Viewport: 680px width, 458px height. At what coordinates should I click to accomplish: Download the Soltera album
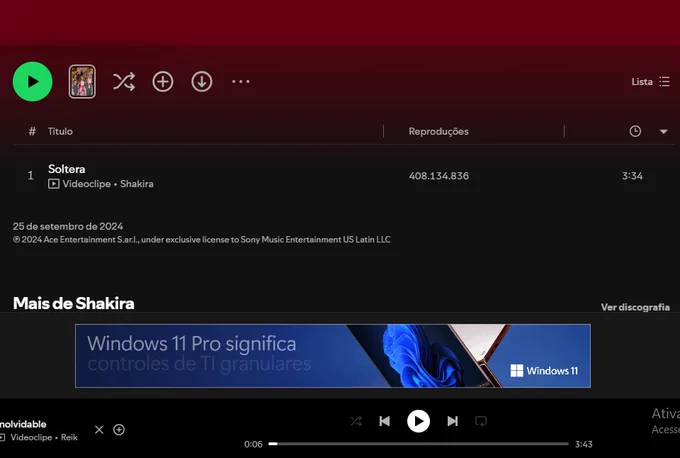[202, 82]
